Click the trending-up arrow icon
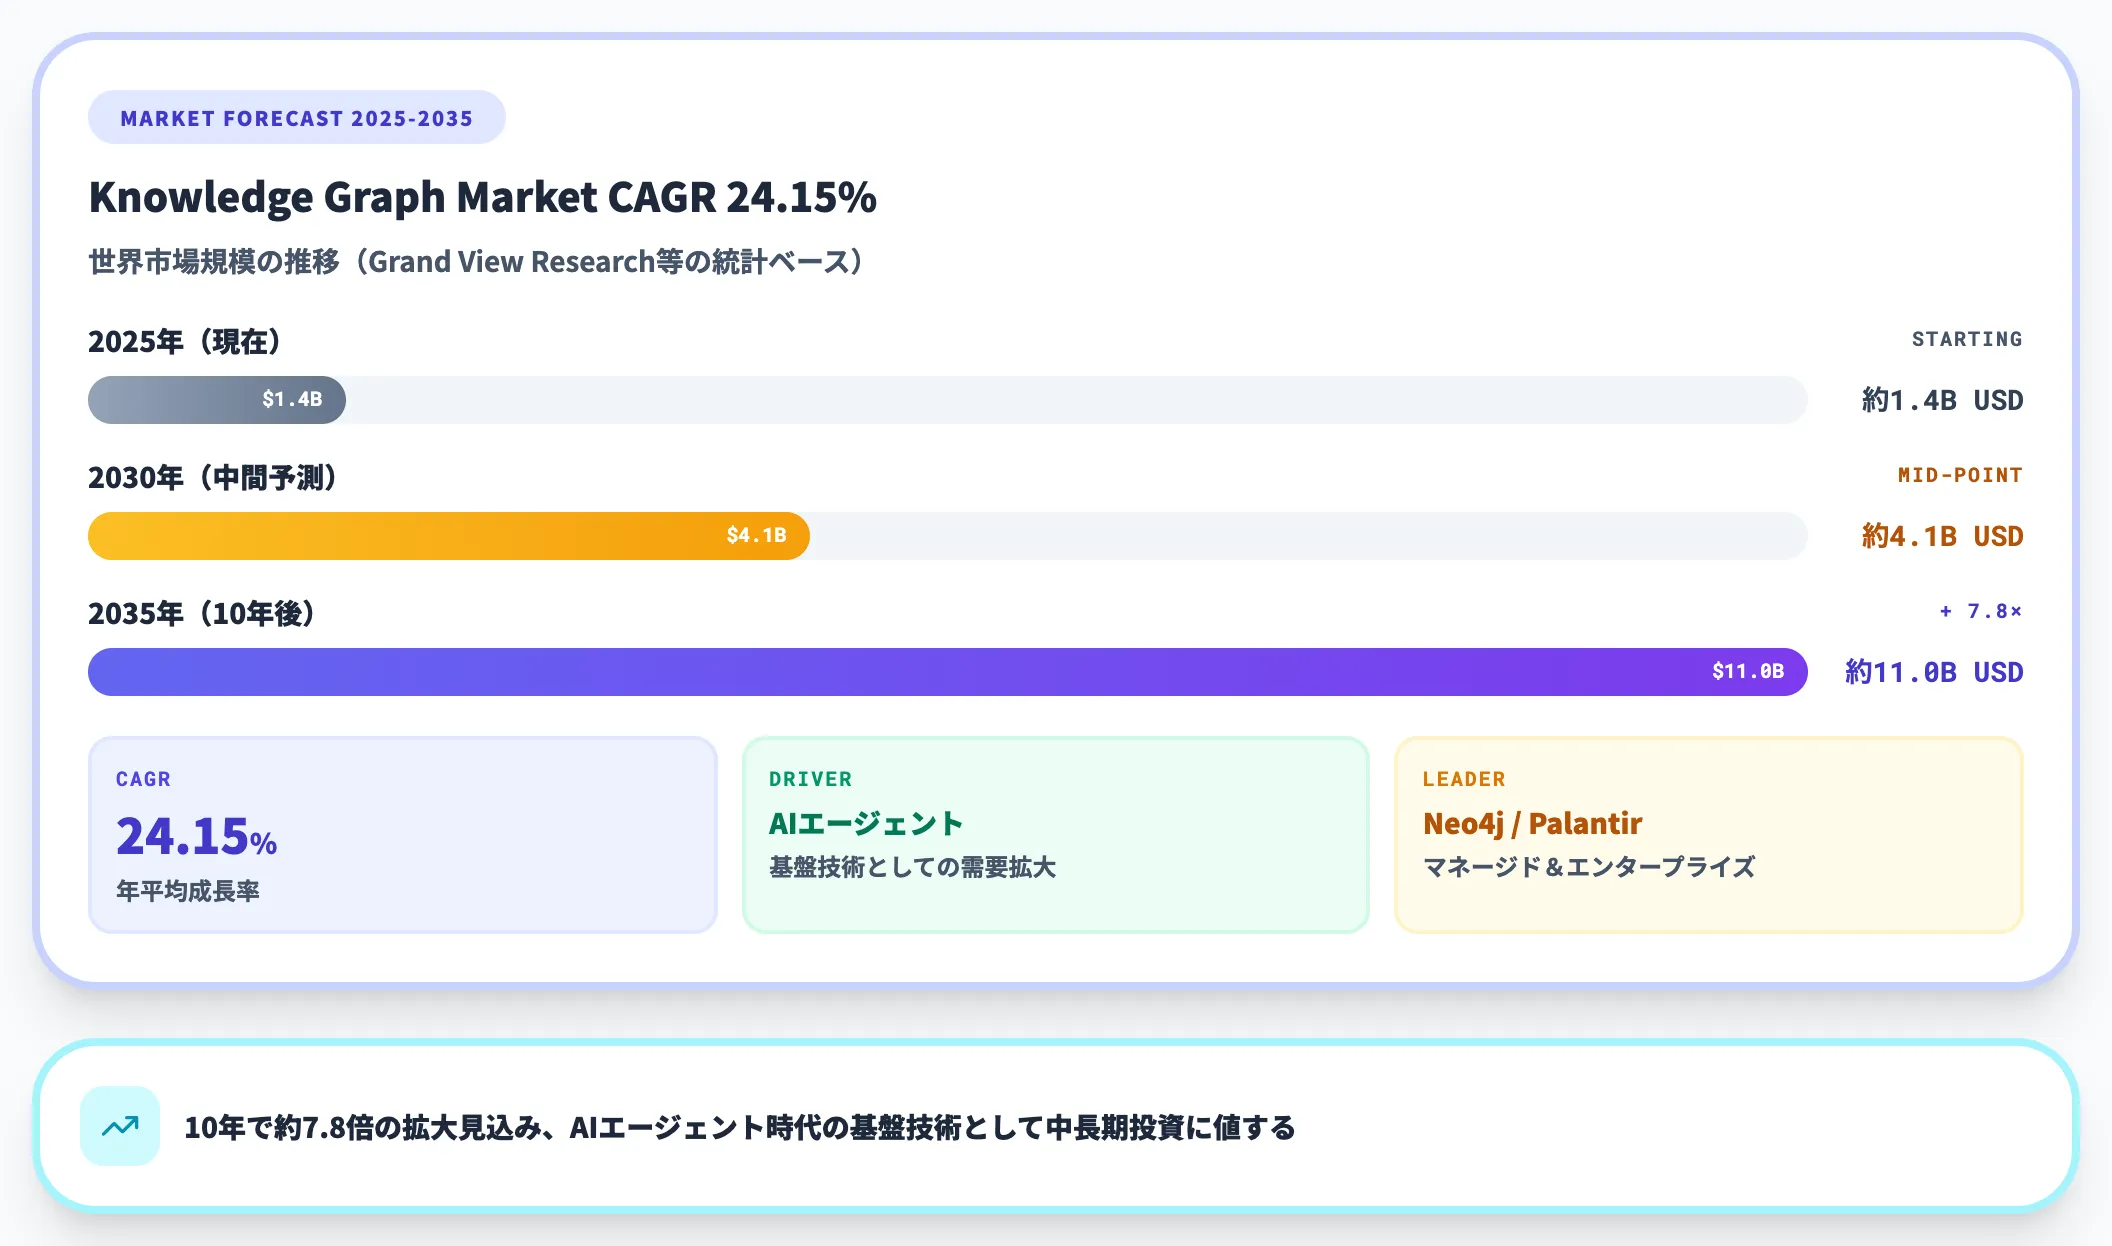The width and height of the screenshot is (2112, 1246). click(x=120, y=1126)
